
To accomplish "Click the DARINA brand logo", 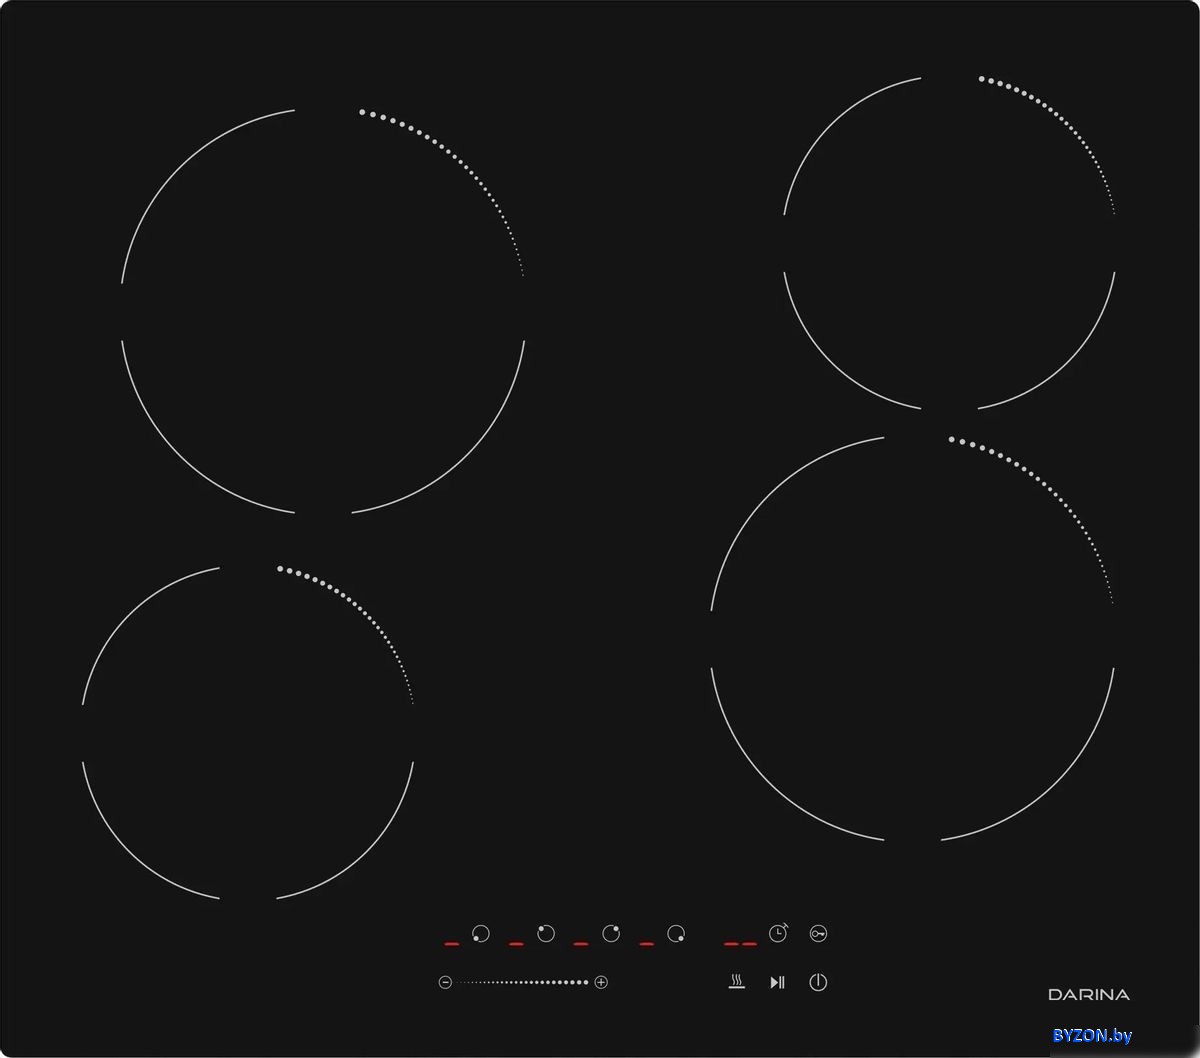I will pos(1089,994).
